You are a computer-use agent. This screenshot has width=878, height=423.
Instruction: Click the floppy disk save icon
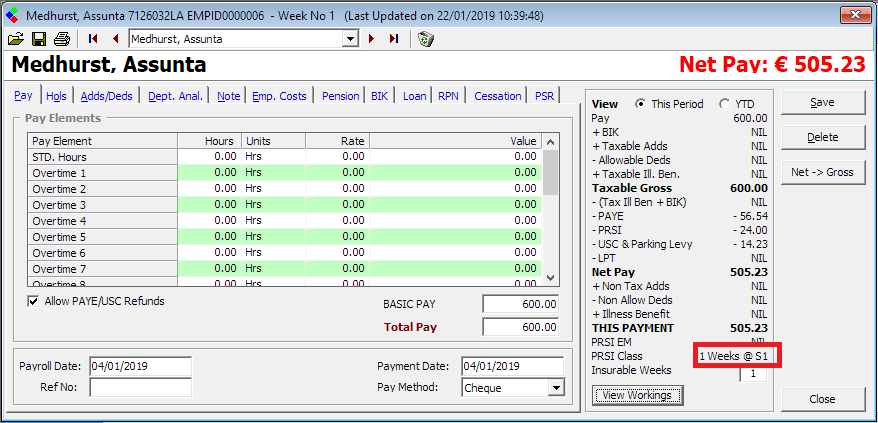coord(39,39)
